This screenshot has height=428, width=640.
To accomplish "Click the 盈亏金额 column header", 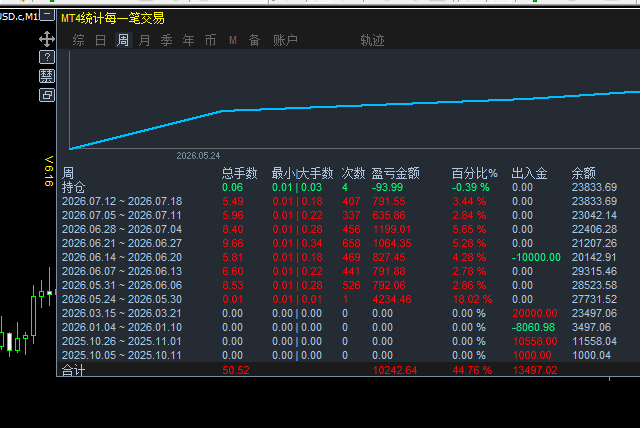I will coord(396,173).
